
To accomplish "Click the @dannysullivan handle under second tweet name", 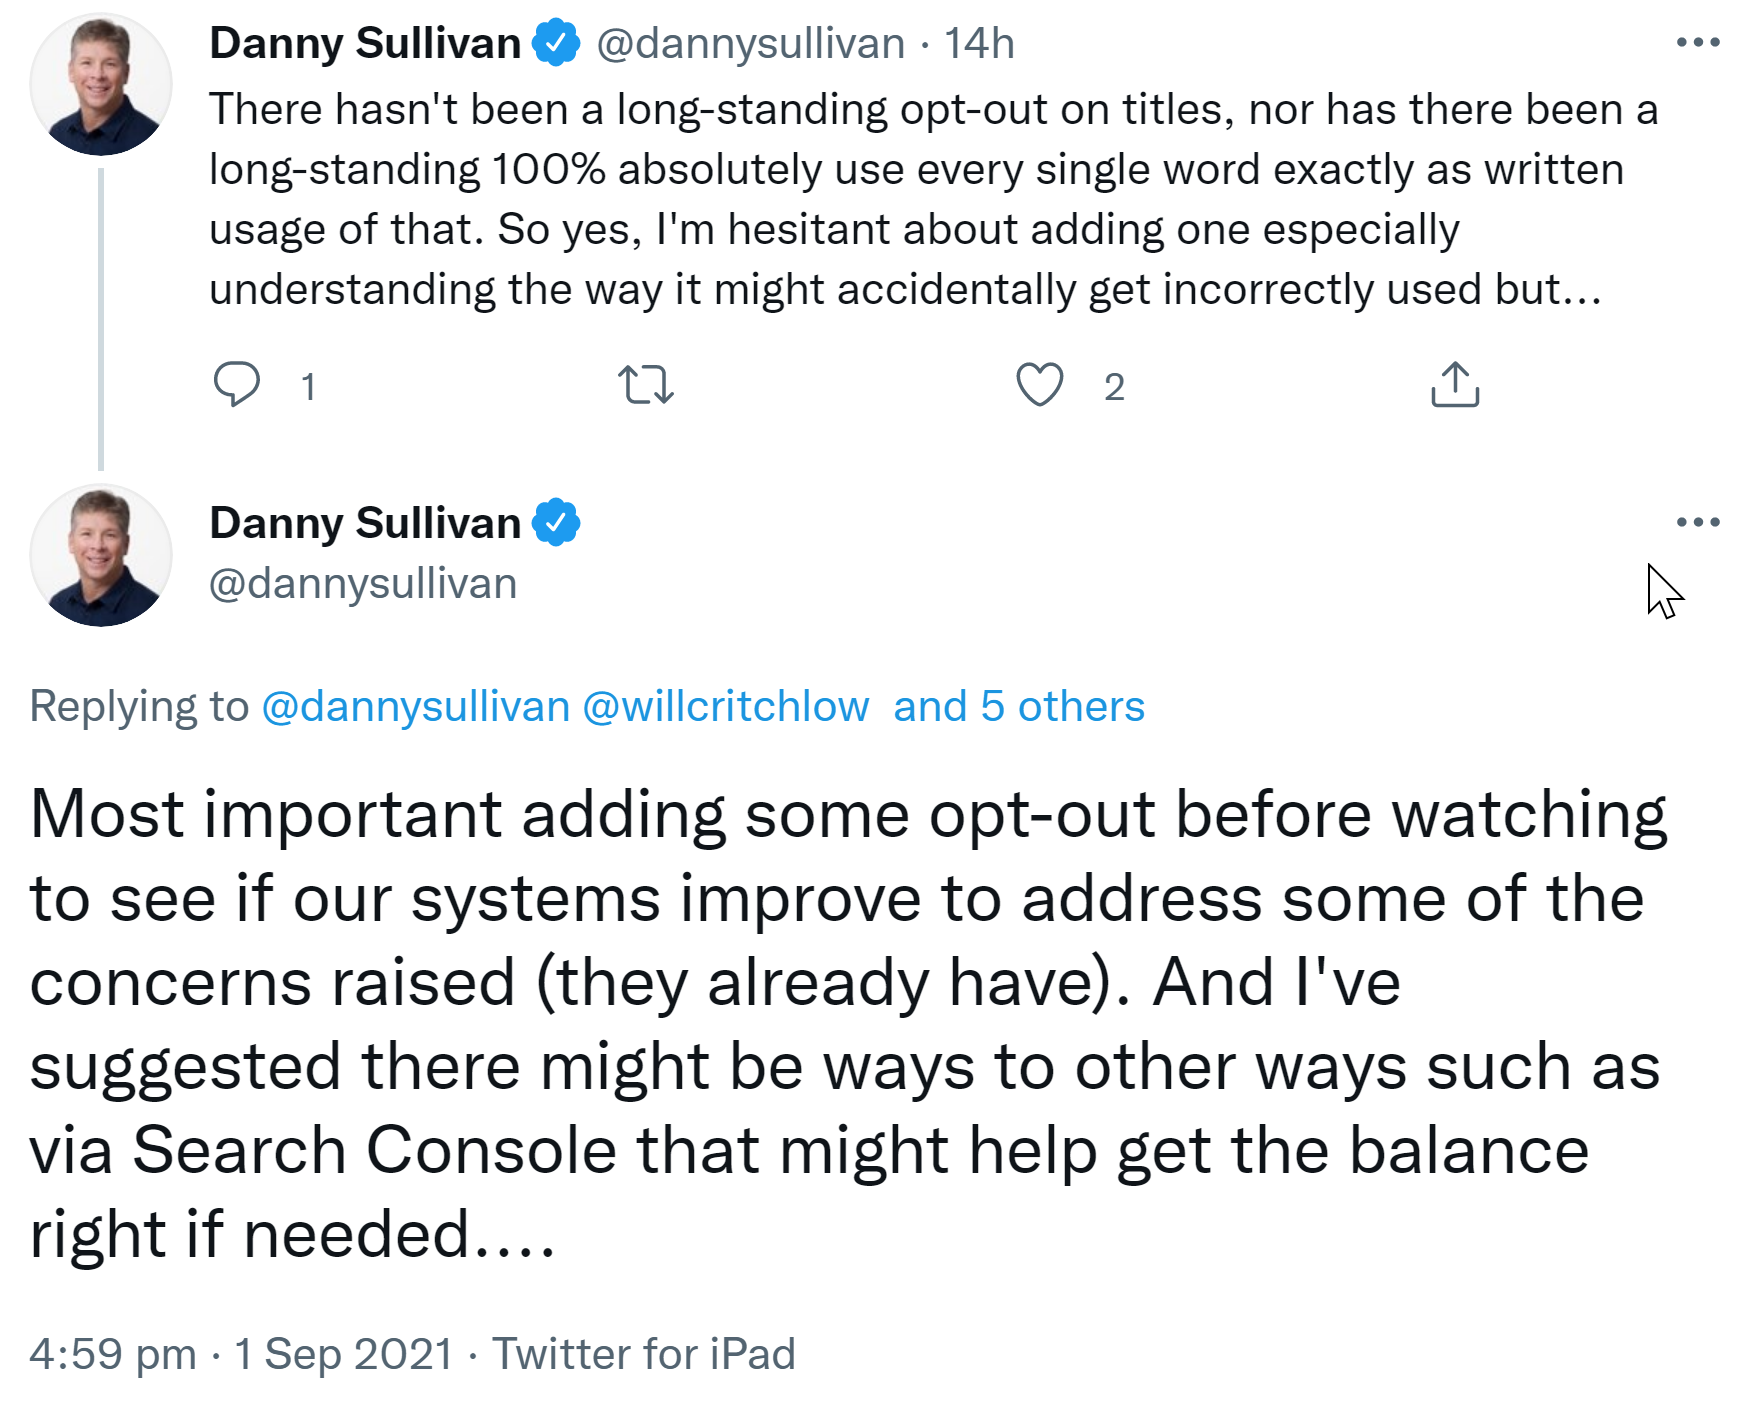I will (x=363, y=583).
